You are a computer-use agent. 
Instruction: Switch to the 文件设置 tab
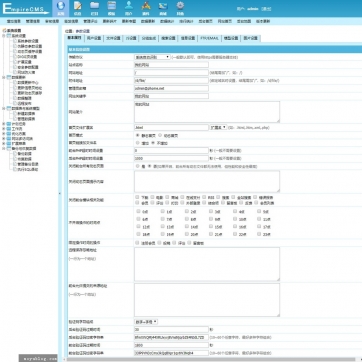pyautogui.click(x=113, y=38)
